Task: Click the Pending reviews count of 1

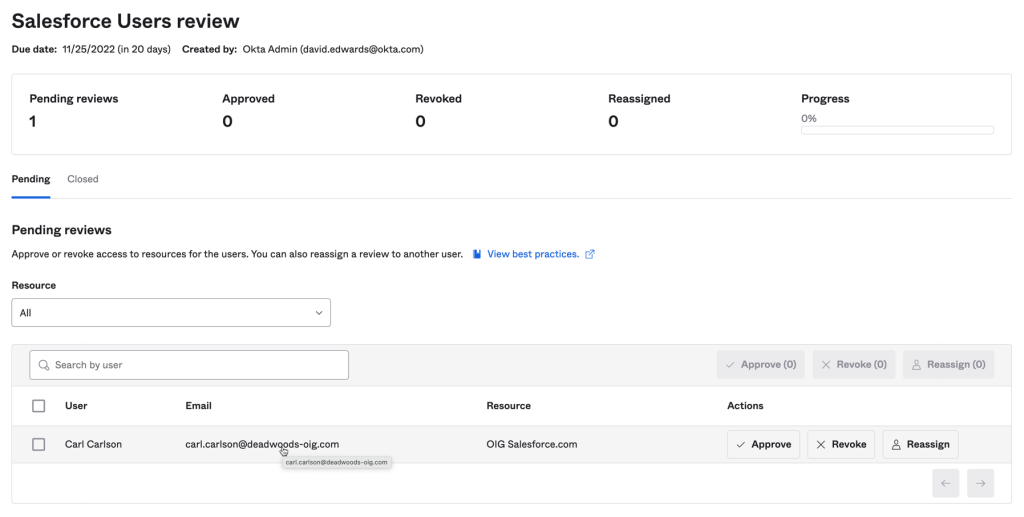Action: click(33, 121)
